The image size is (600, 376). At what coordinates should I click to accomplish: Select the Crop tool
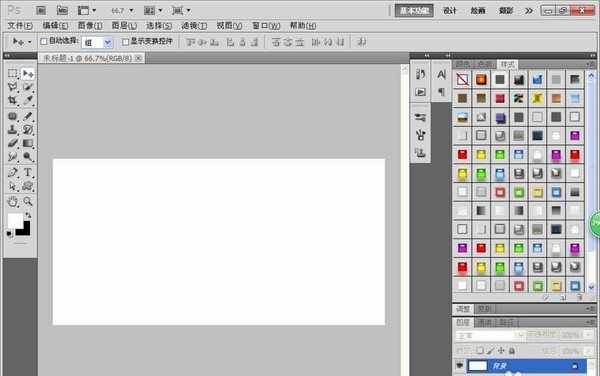(x=13, y=100)
